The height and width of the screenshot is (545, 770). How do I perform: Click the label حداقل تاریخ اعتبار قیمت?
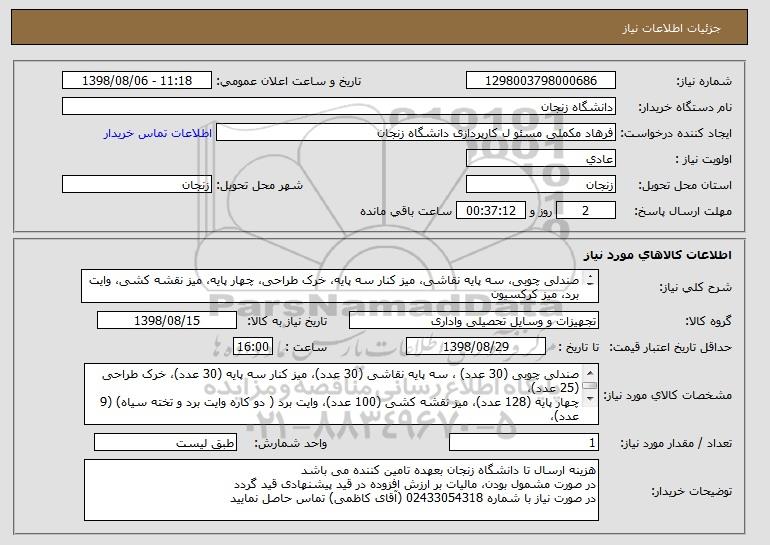coord(671,348)
